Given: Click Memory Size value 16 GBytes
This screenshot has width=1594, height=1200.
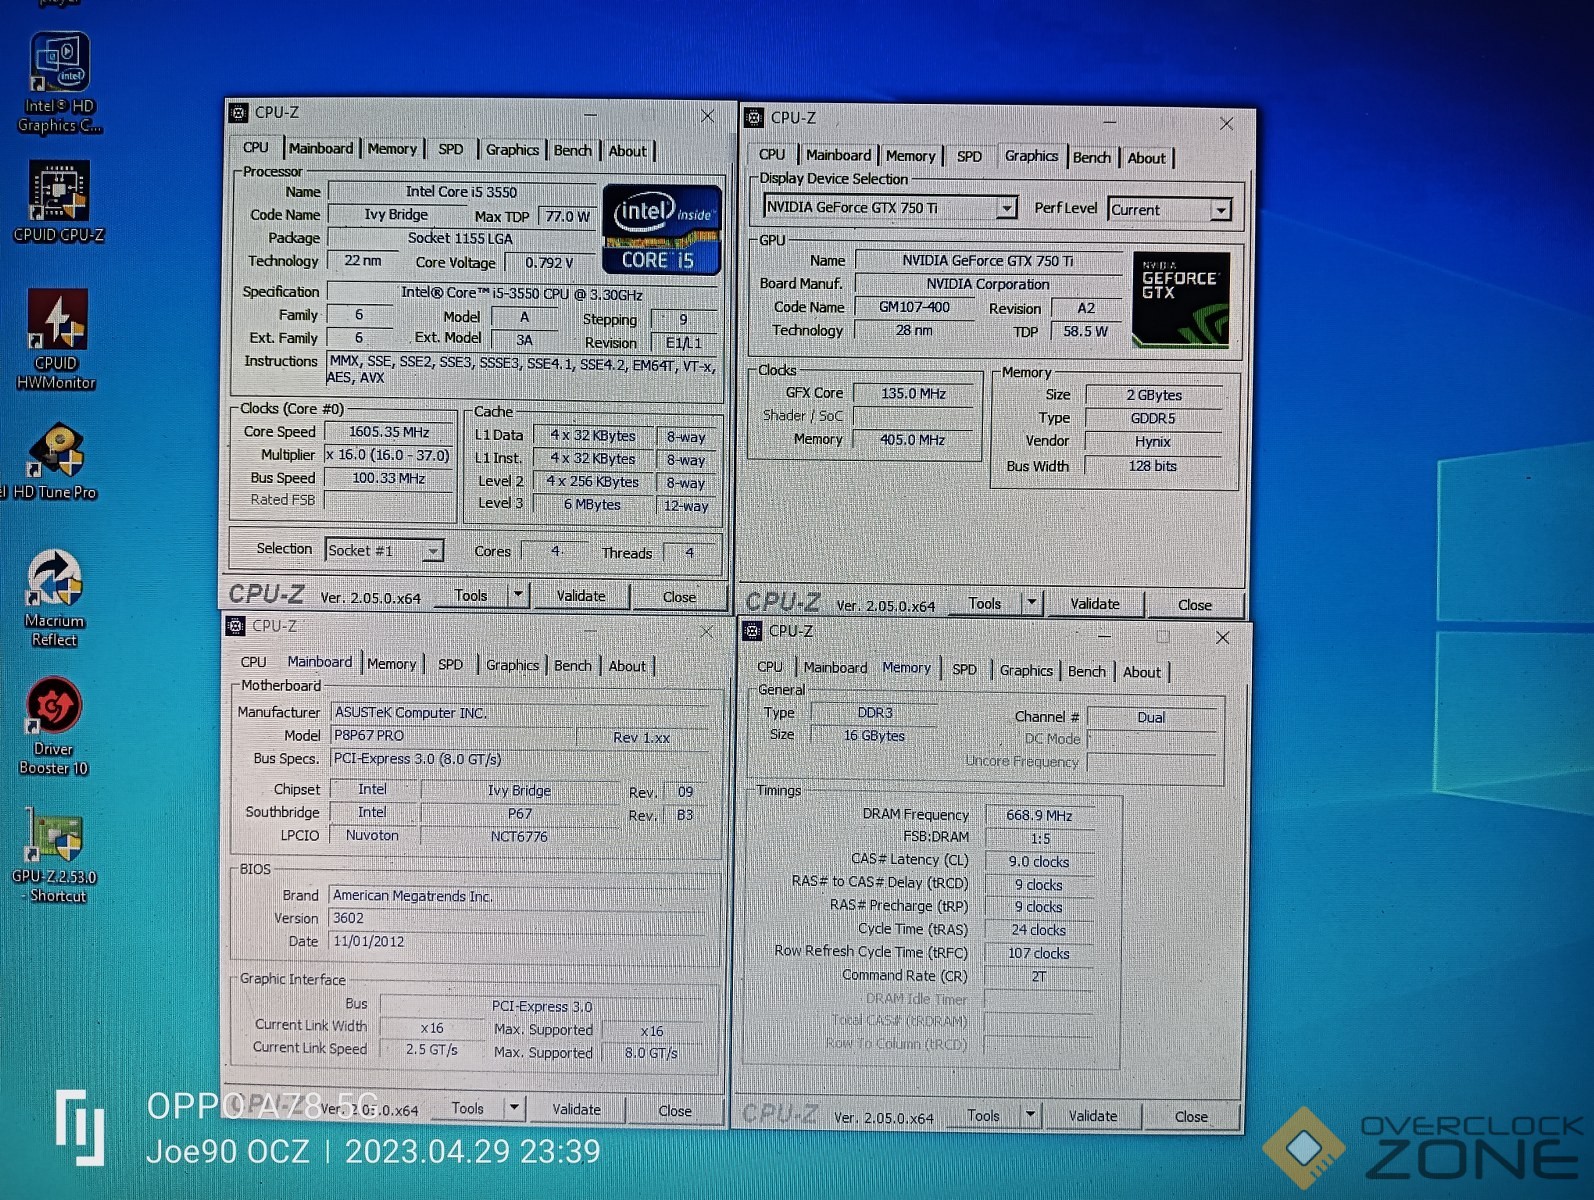Looking at the screenshot, I should point(874,735).
